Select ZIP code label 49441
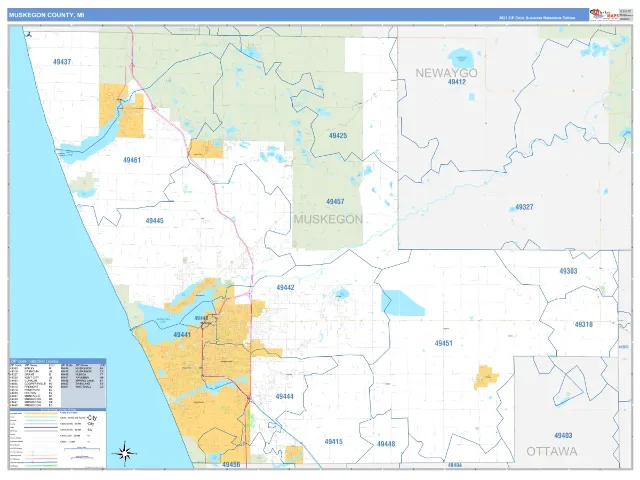The height and width of the screenshot is (480, 640). [x=182, y=335]
